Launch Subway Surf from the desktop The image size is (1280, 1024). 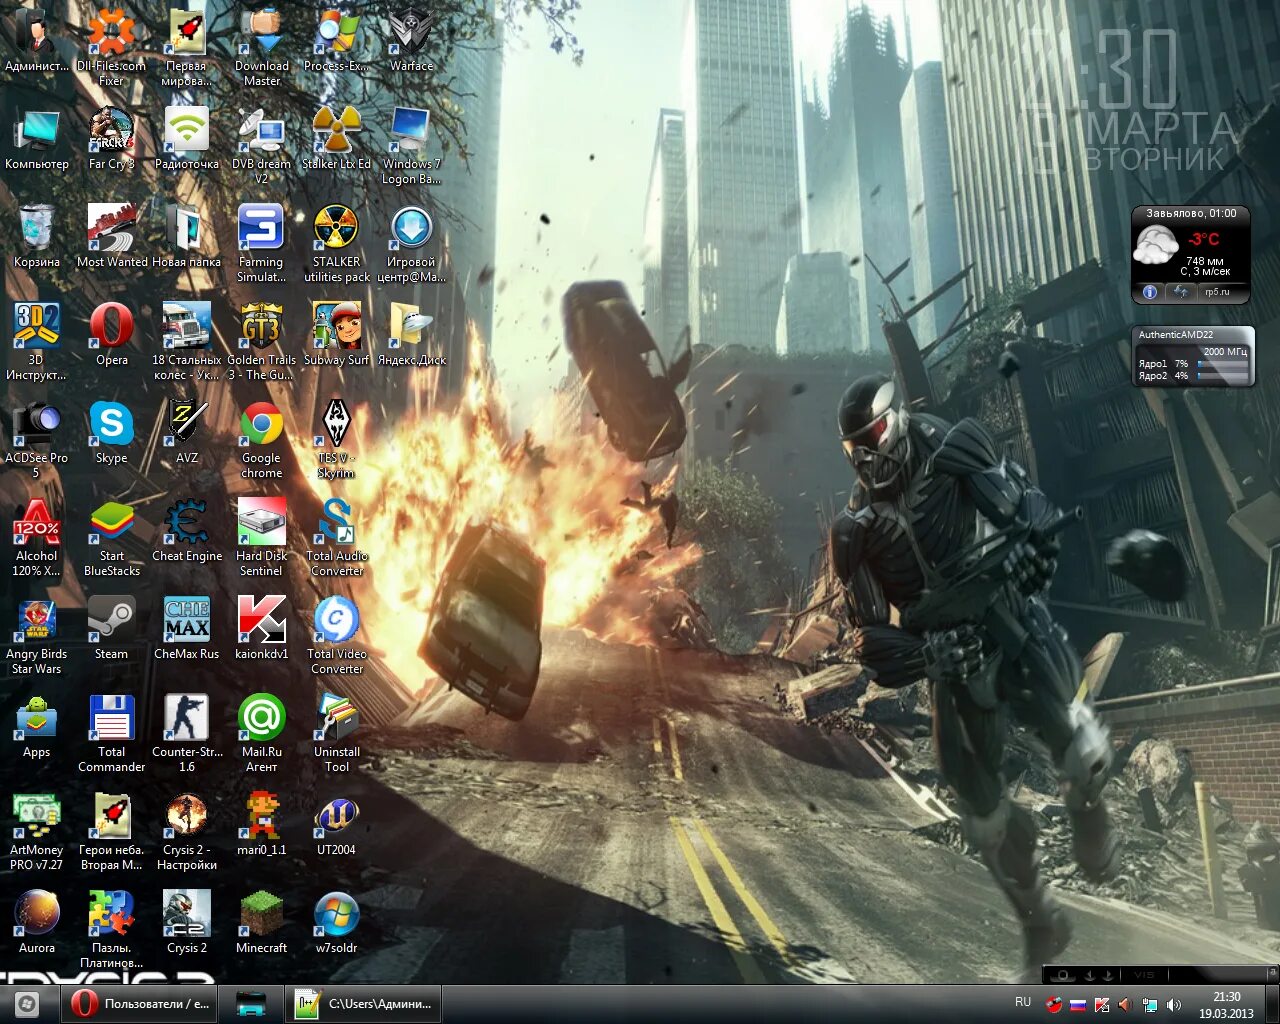point(337,334)
